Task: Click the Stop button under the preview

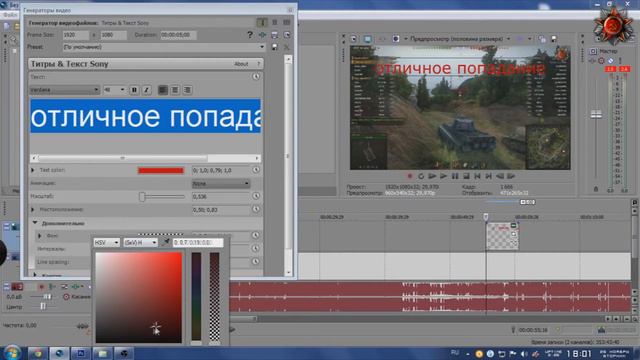Action: [466, 176]
